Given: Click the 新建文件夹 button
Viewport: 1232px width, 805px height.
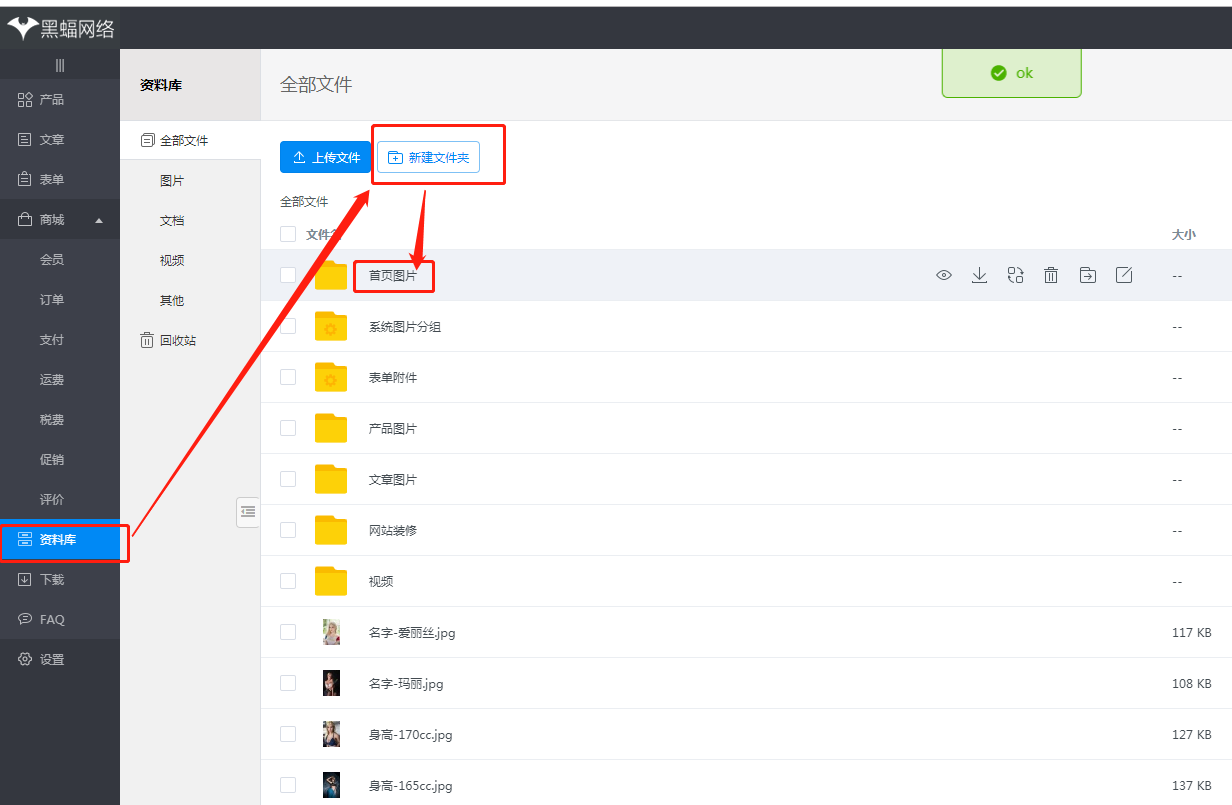Looking at the screenshot, I should pos(428,158).
